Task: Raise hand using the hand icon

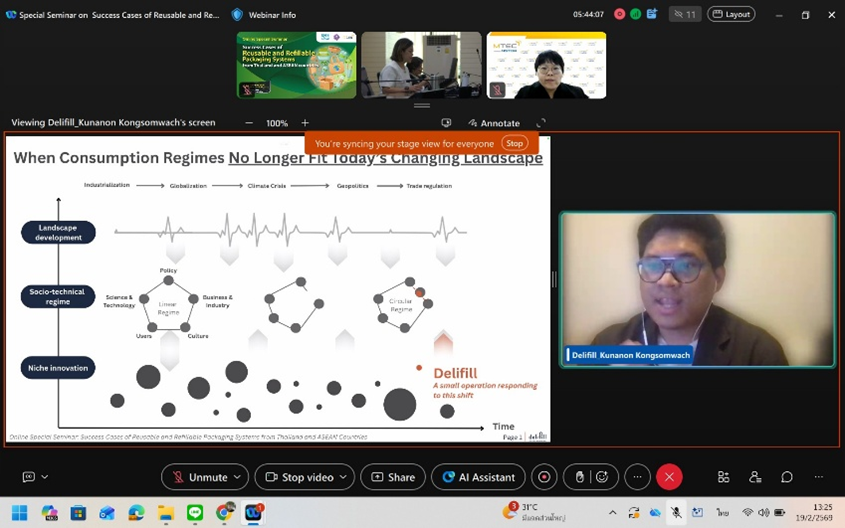Action: pos(580,477)
